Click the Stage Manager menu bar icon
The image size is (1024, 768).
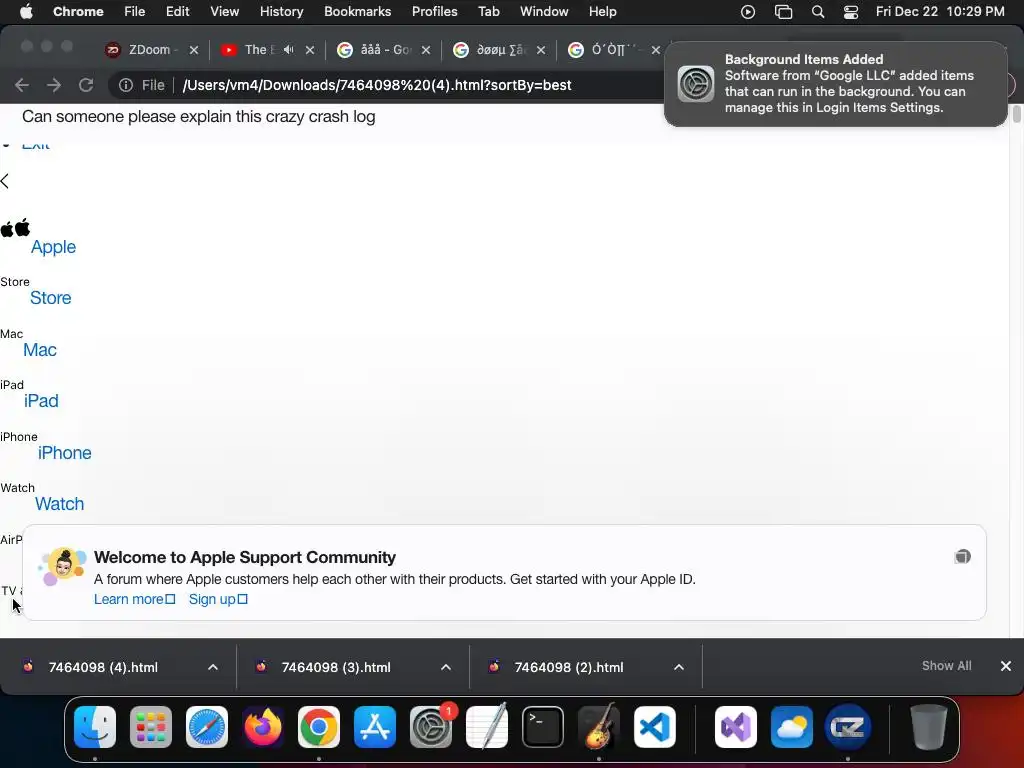point(783,12)
